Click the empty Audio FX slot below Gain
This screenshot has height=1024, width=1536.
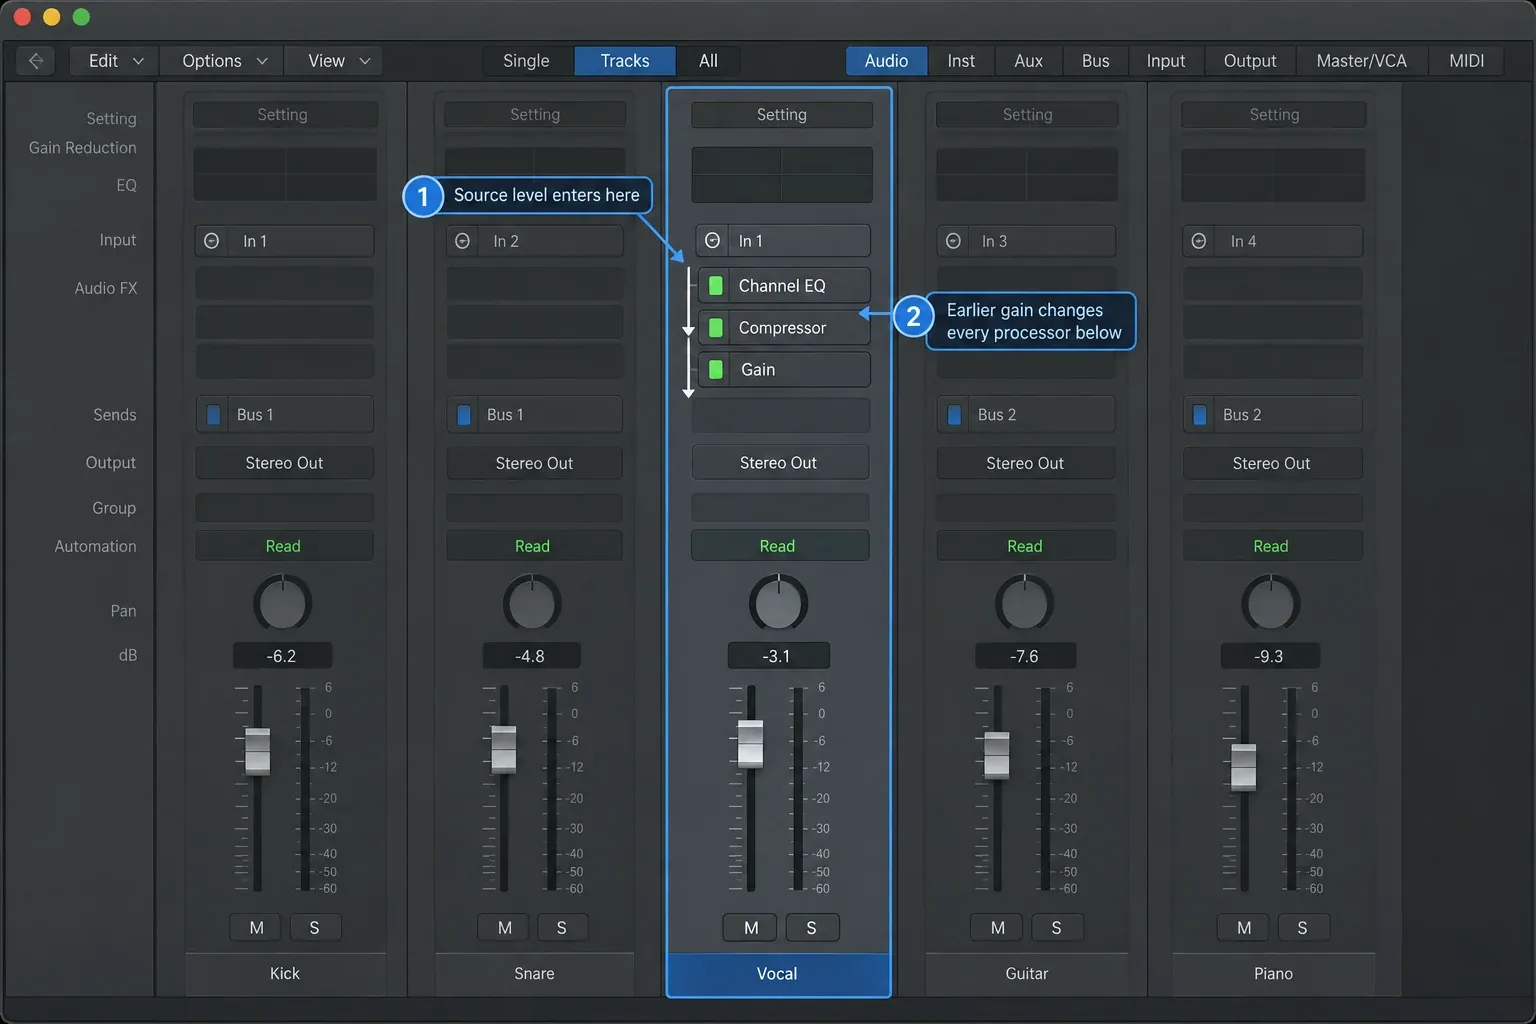pyautogui.click(x=780, y=415)
